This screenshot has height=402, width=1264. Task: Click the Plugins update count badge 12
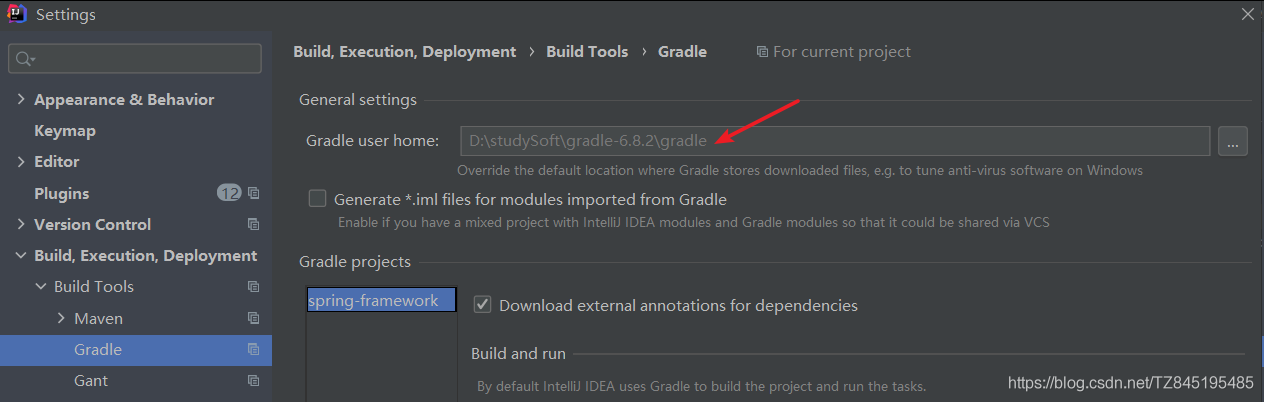pyautogui.click(x=230, y=193)
